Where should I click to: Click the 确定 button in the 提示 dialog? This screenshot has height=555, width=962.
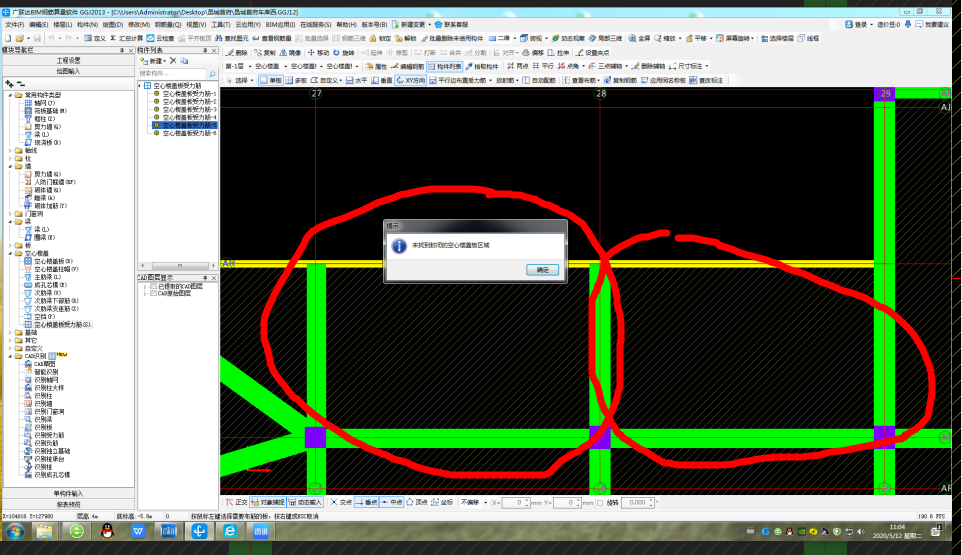pos(542,270)
